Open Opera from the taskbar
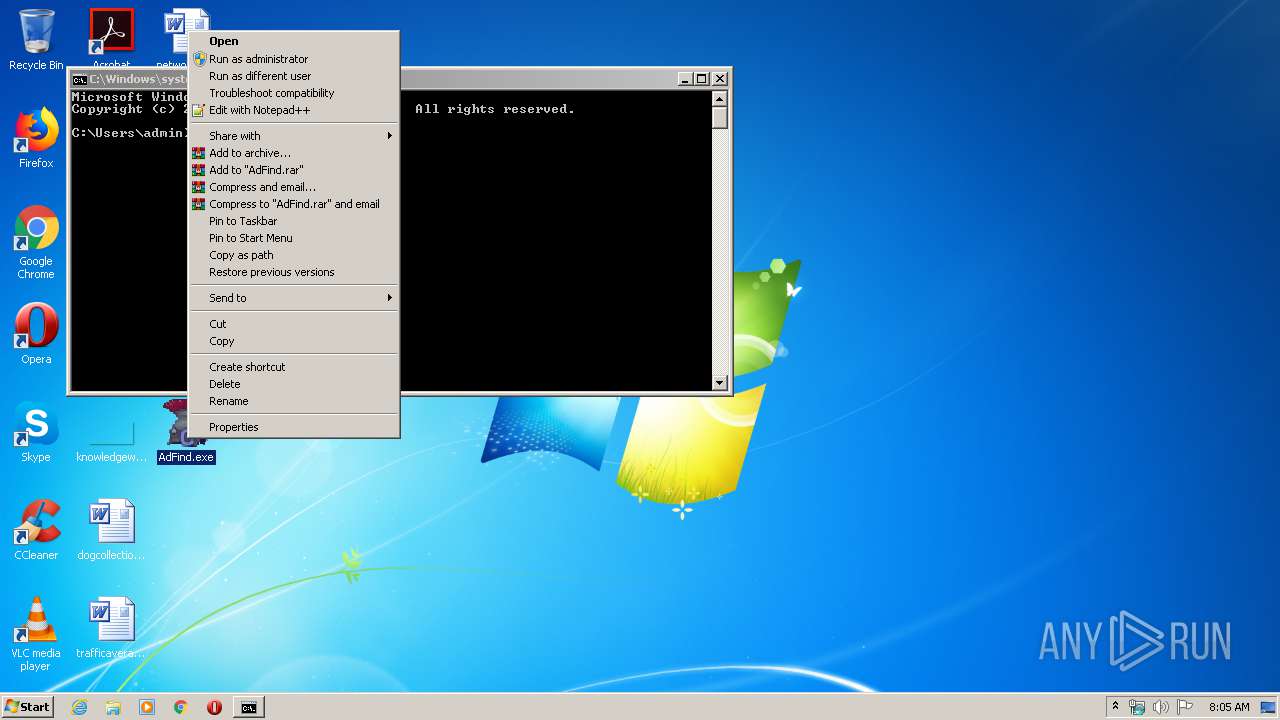This screenshot has height=720, width=1280. pos(214,707)
